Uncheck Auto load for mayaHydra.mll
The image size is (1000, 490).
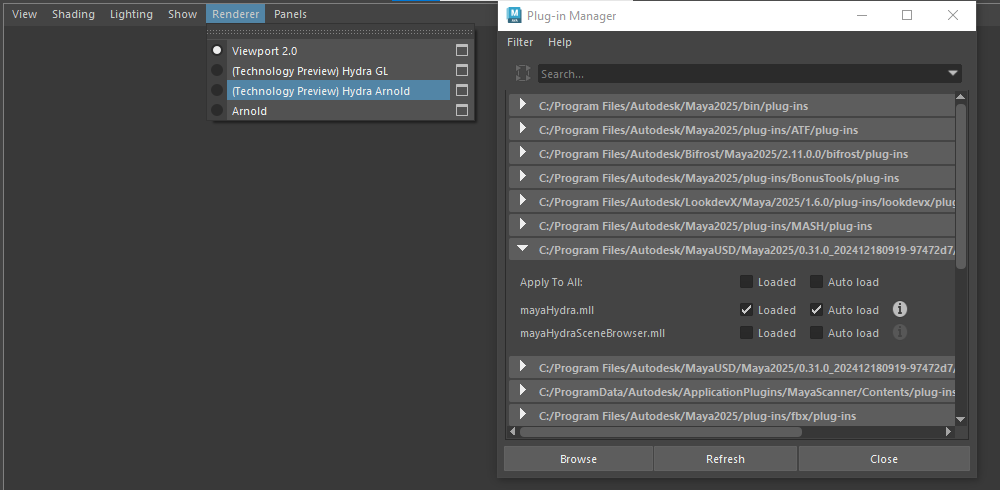click(x=816, y=310)
